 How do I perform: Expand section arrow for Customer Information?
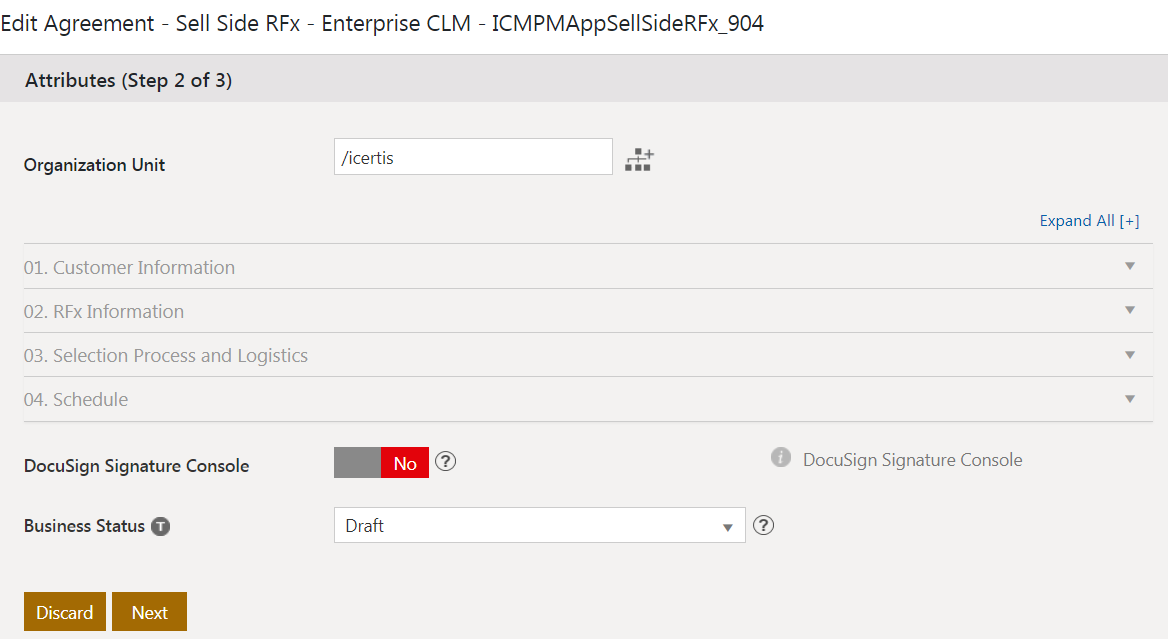[1130, 267]
